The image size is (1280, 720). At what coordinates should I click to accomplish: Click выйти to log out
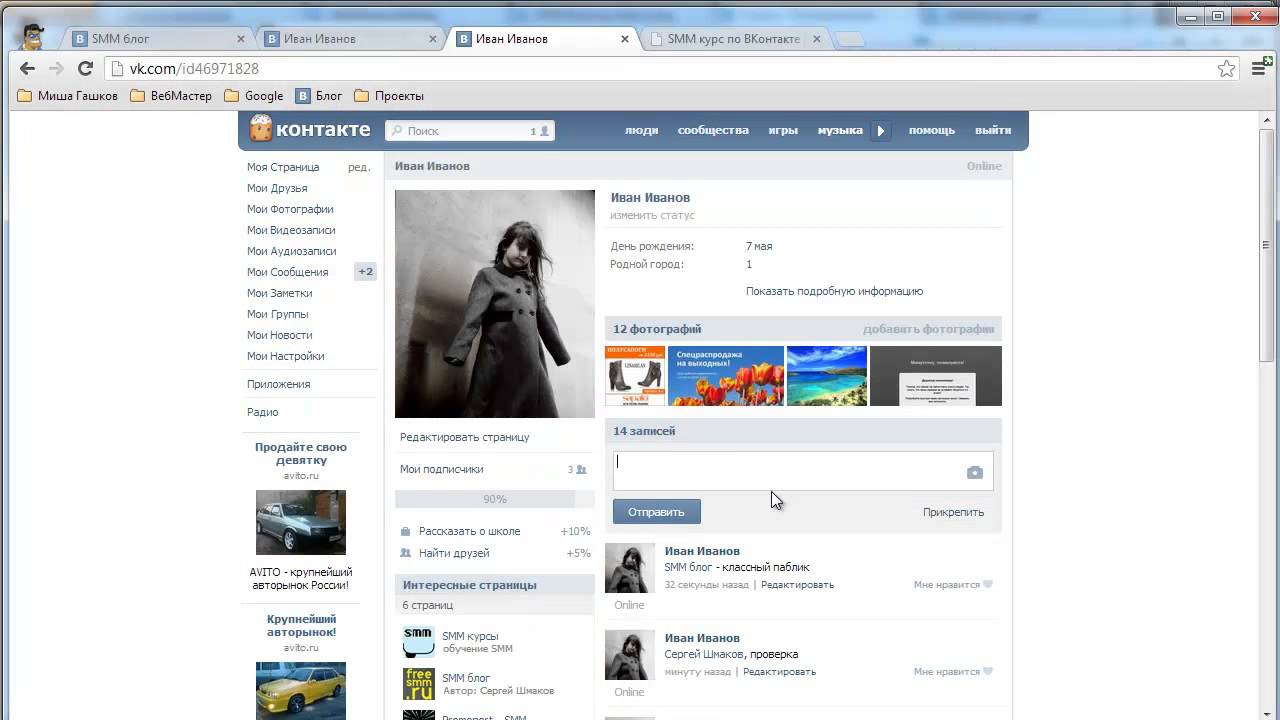[993, 130]
